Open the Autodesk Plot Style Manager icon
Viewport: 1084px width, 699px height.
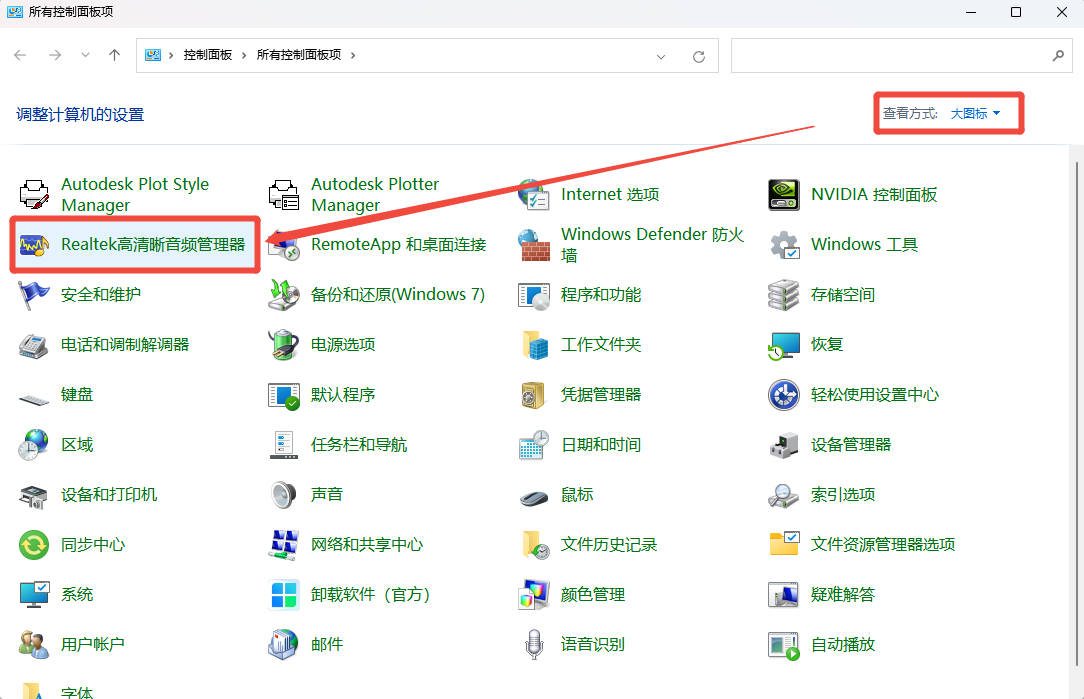[34, 195]
